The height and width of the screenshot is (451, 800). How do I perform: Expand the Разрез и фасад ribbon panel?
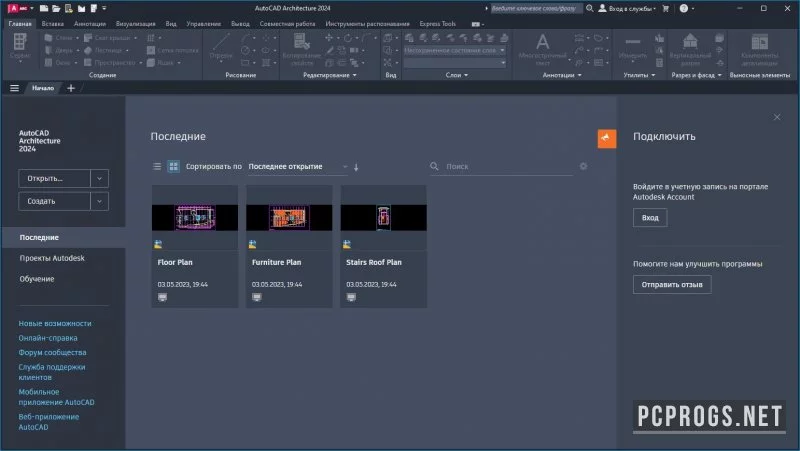pos(696,75)
